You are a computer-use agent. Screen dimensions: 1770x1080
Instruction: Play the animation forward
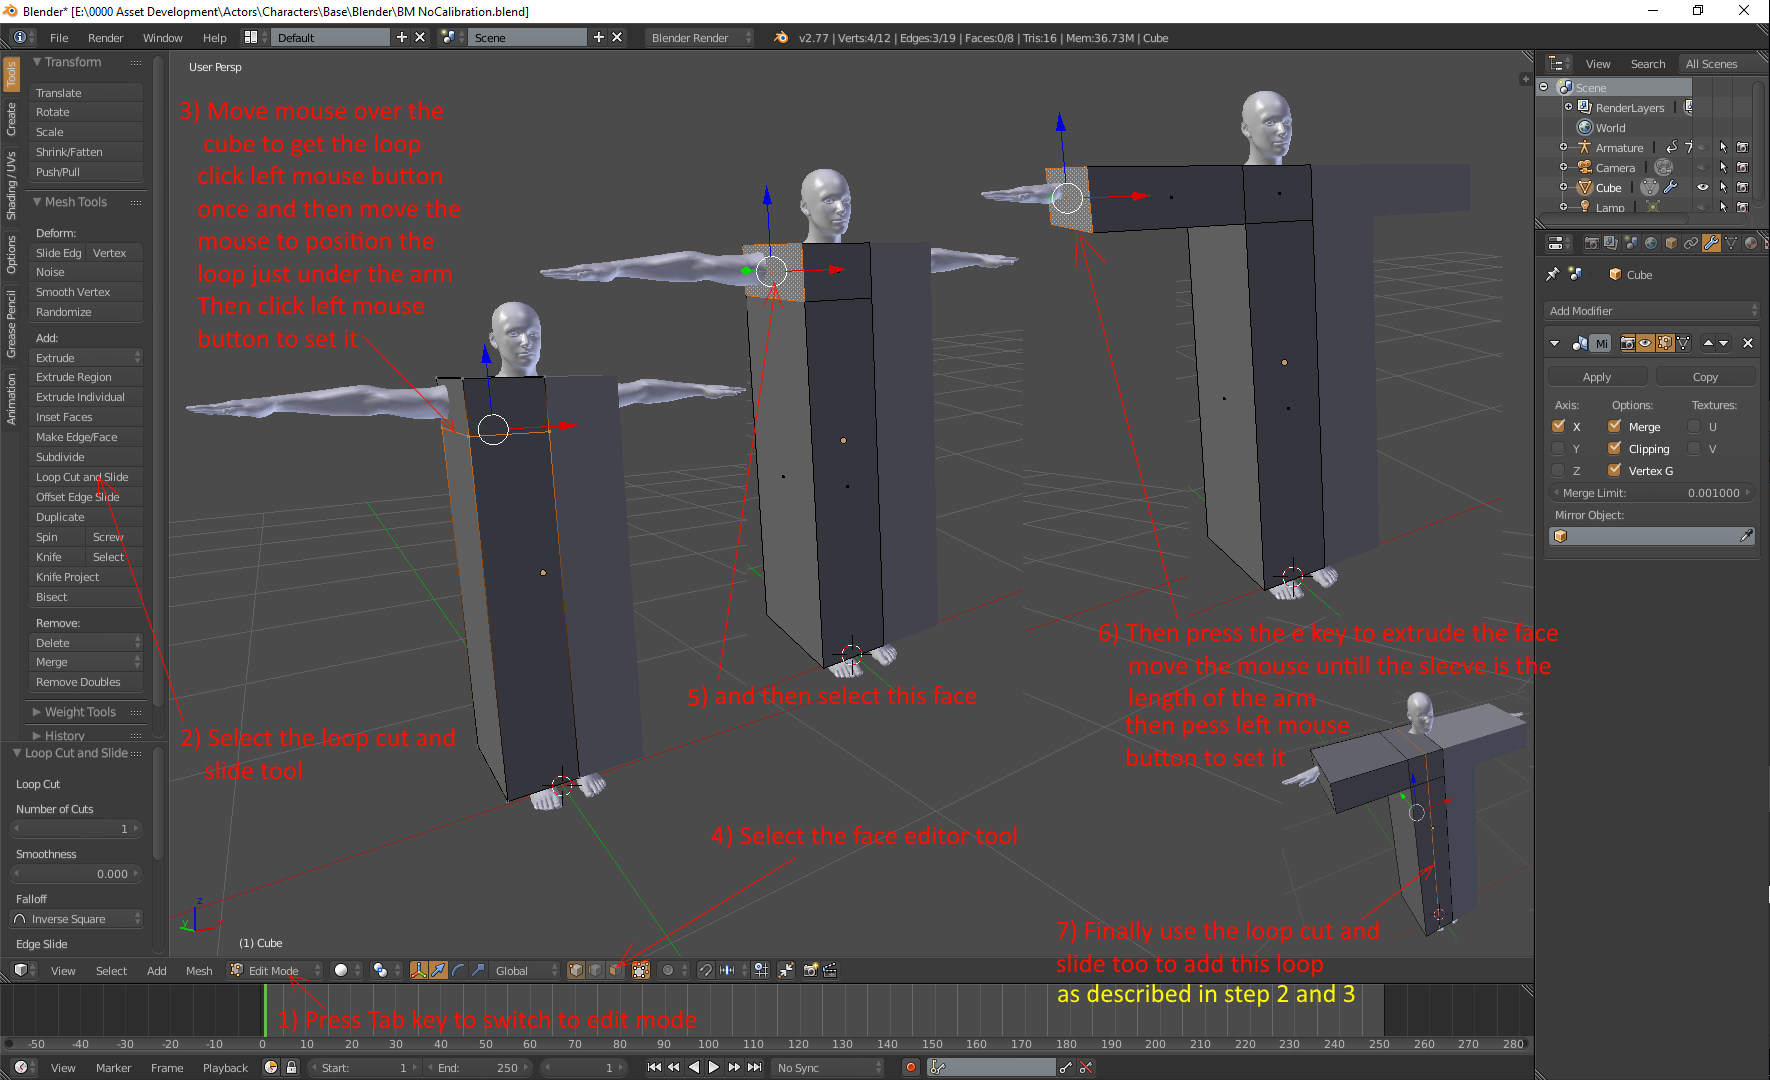[713, 1067]
